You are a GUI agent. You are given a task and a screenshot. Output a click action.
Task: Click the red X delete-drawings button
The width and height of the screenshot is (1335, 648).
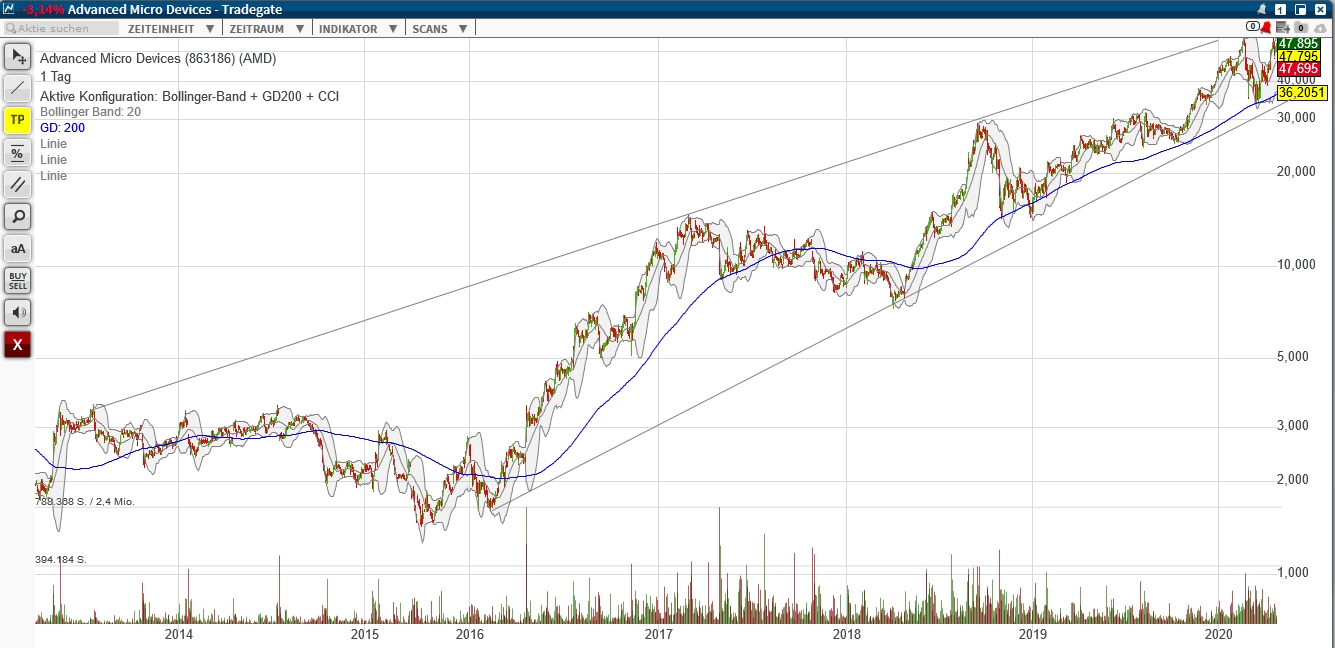[x=18, y=345]
